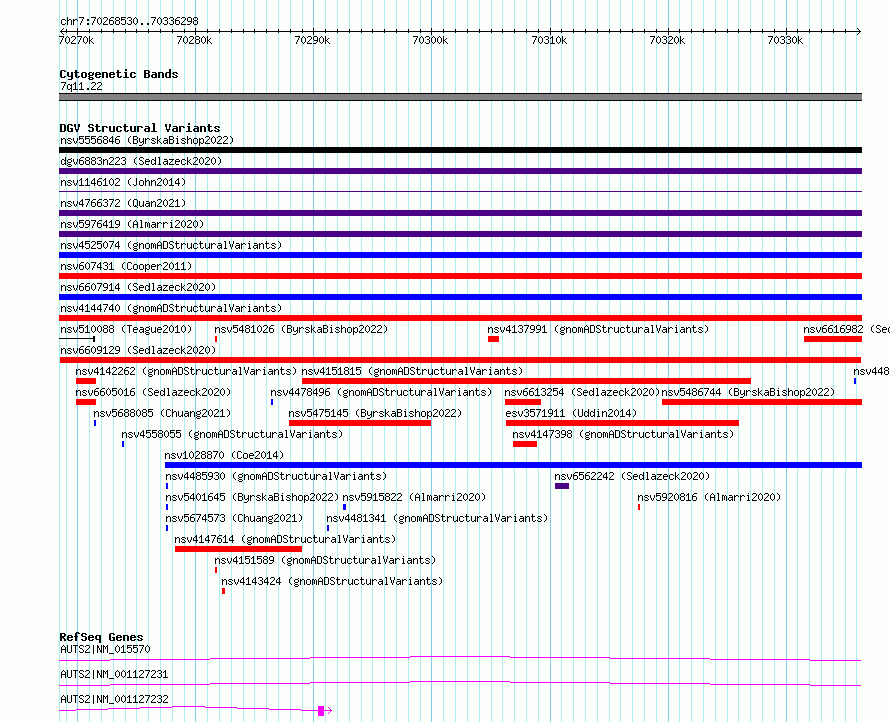Click the nsv5556846 (ByrskaBishop2022) variant label
The height and width of the screenshot is (722, 890).
click(147, 140)
